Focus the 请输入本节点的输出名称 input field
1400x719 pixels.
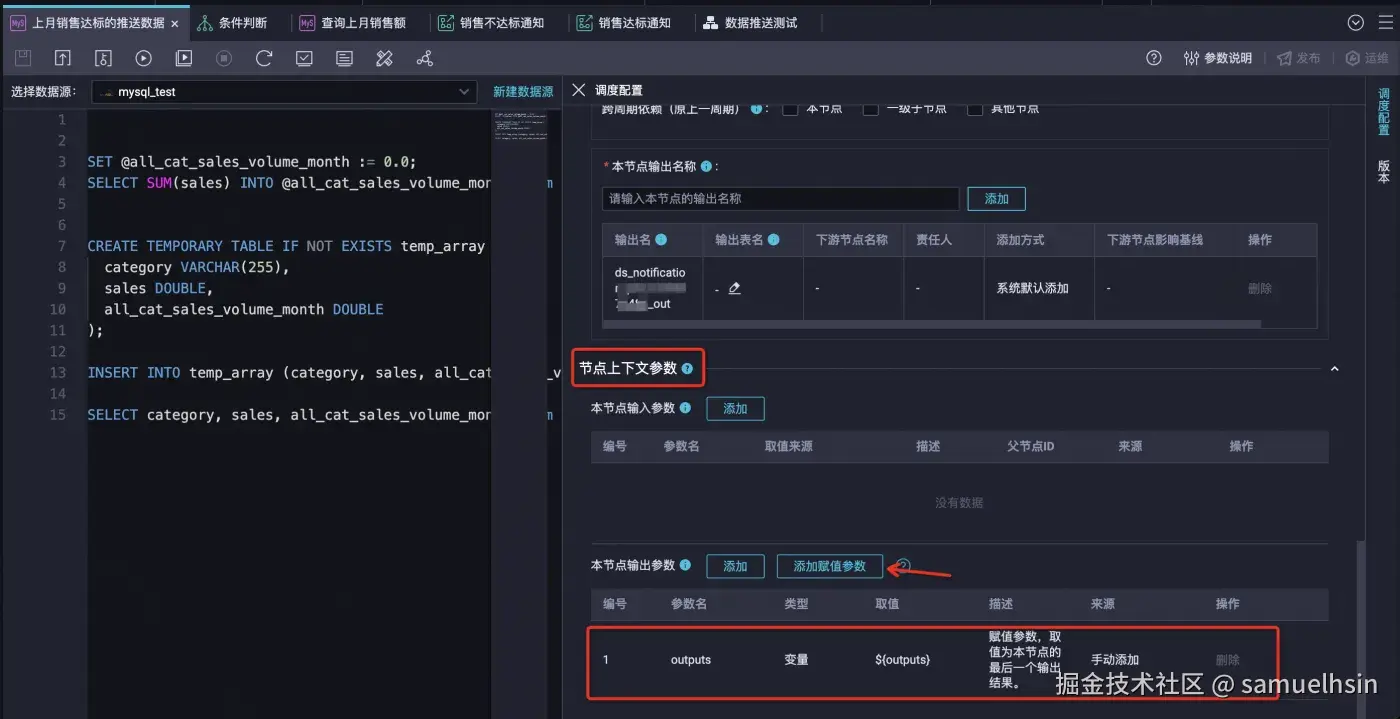(x=780, y=199)
